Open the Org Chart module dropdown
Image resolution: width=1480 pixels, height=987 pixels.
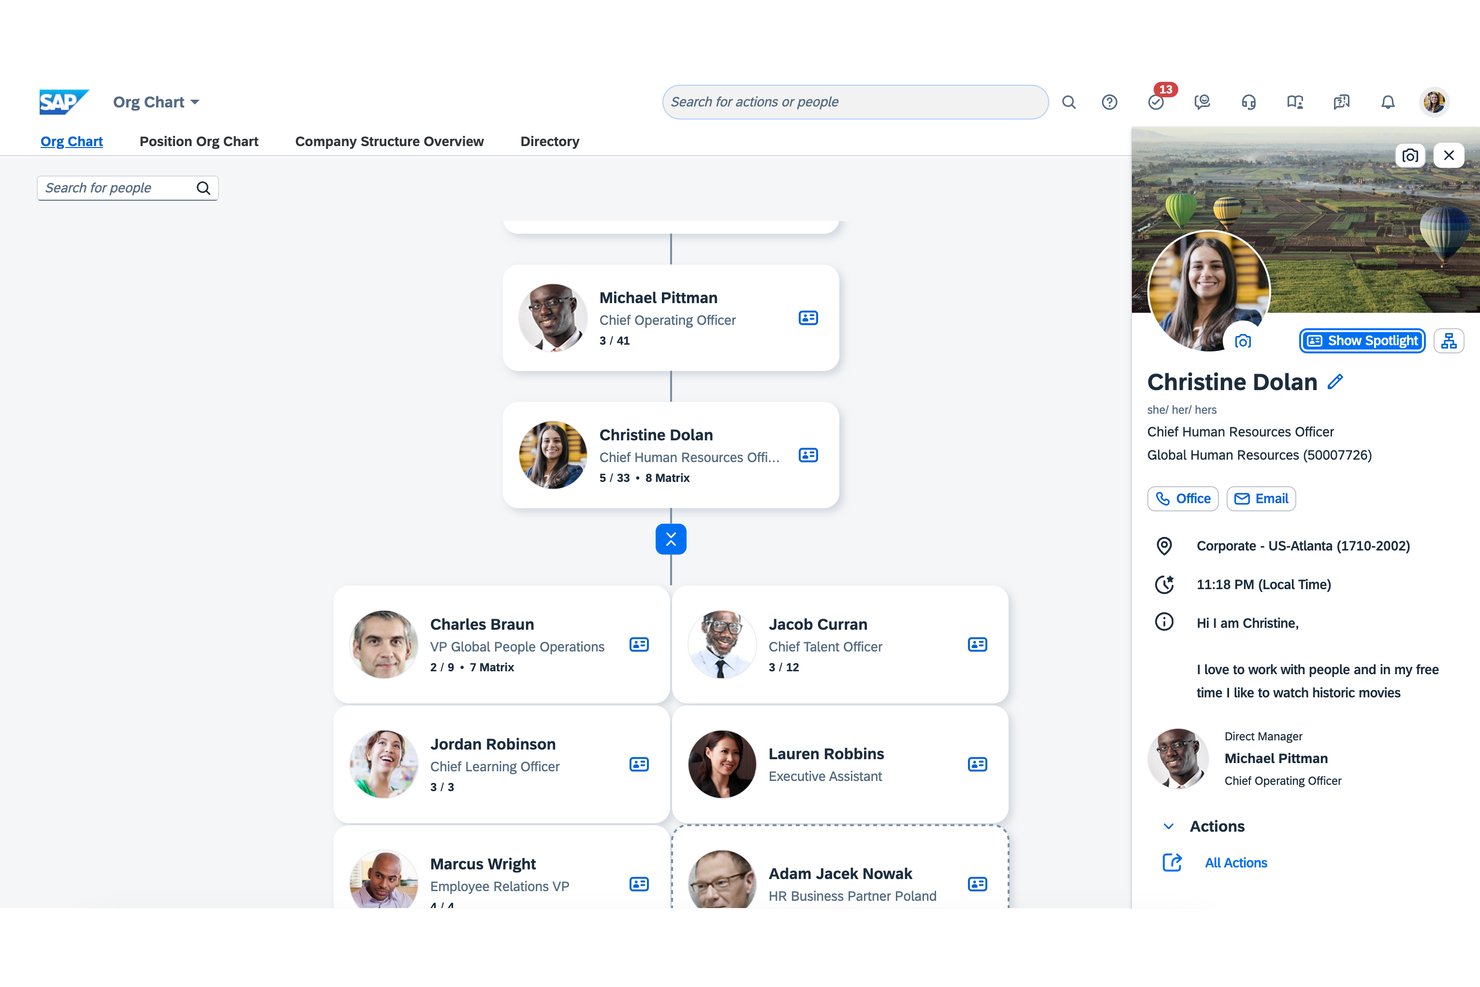(156, 102)
